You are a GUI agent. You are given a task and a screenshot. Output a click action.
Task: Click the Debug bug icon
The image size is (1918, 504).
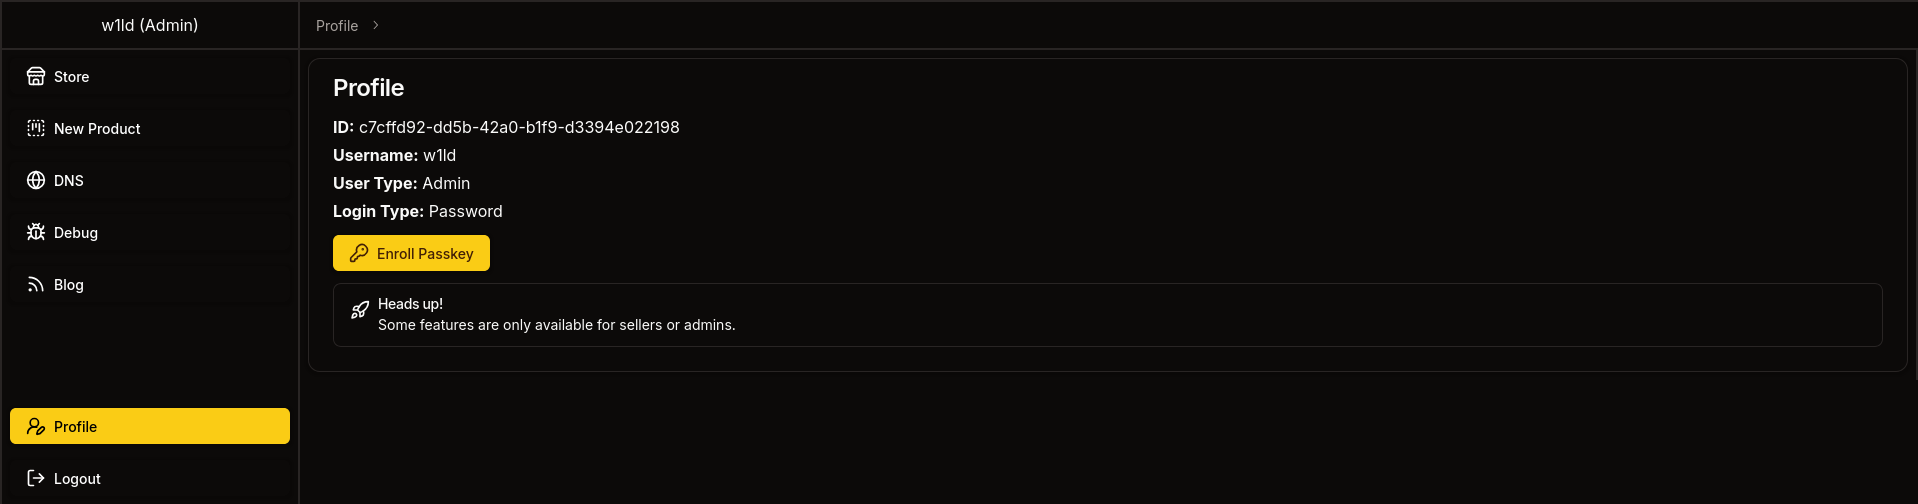(36, 233)
